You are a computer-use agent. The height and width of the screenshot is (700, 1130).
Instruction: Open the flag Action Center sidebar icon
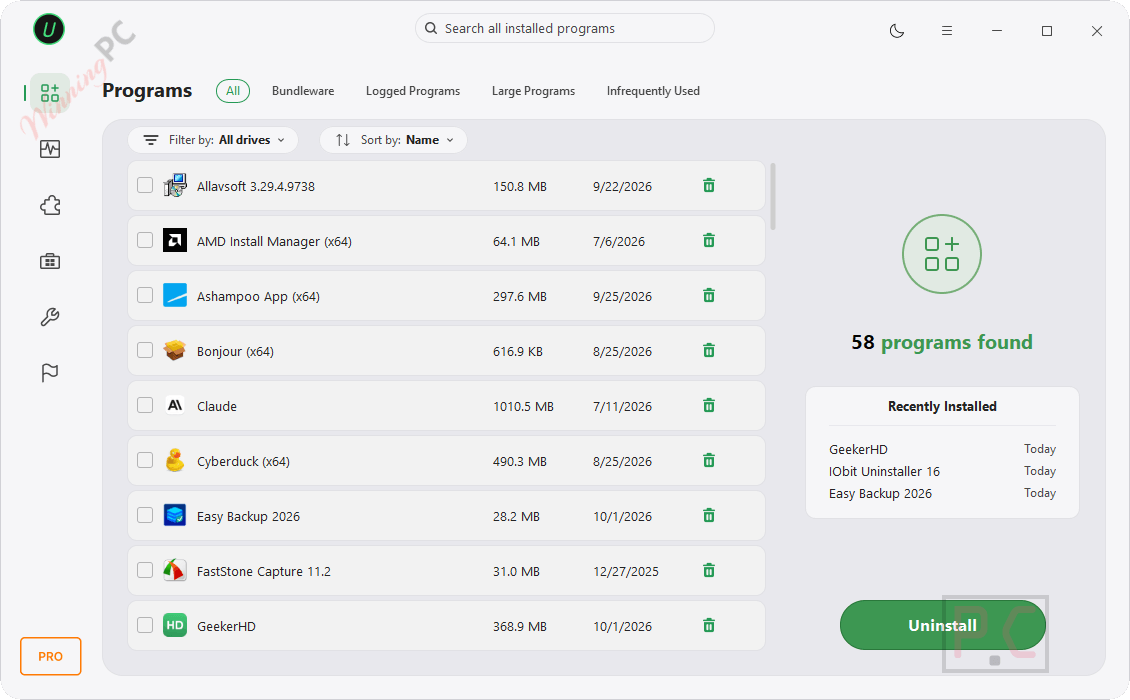coord(50,372)
